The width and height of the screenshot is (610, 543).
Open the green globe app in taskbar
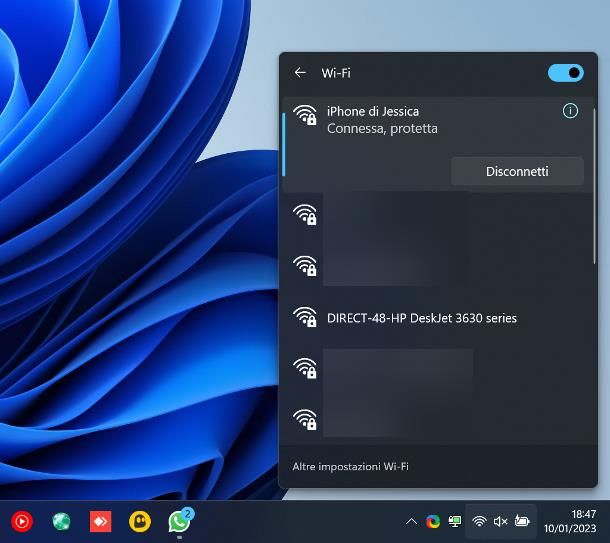pyautogui.click(x=61, y=521)
